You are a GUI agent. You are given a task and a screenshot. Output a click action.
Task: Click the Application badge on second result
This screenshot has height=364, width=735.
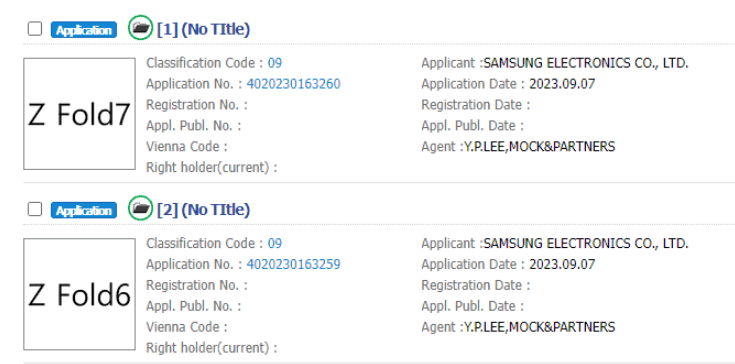[83, 210]
